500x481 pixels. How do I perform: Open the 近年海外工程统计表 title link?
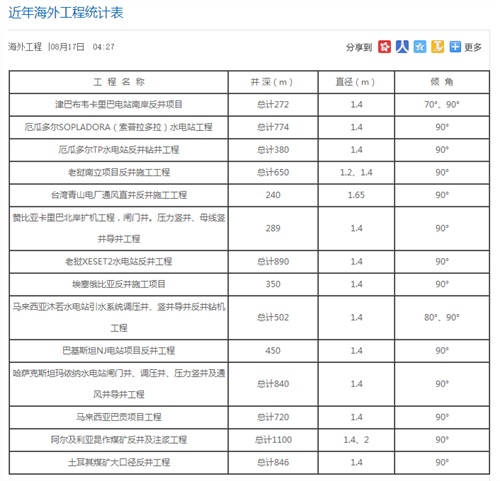pyautogui.click(x=66, y=13)
